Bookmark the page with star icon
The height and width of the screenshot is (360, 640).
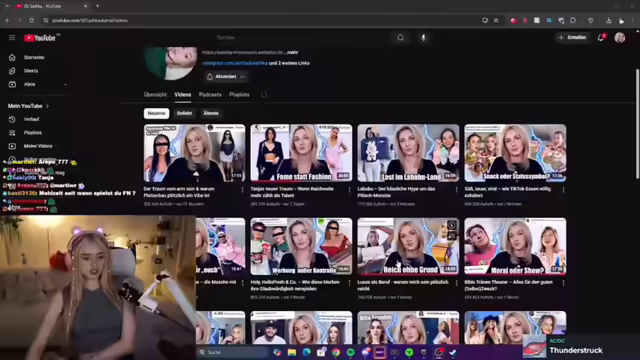click(496, 20)
